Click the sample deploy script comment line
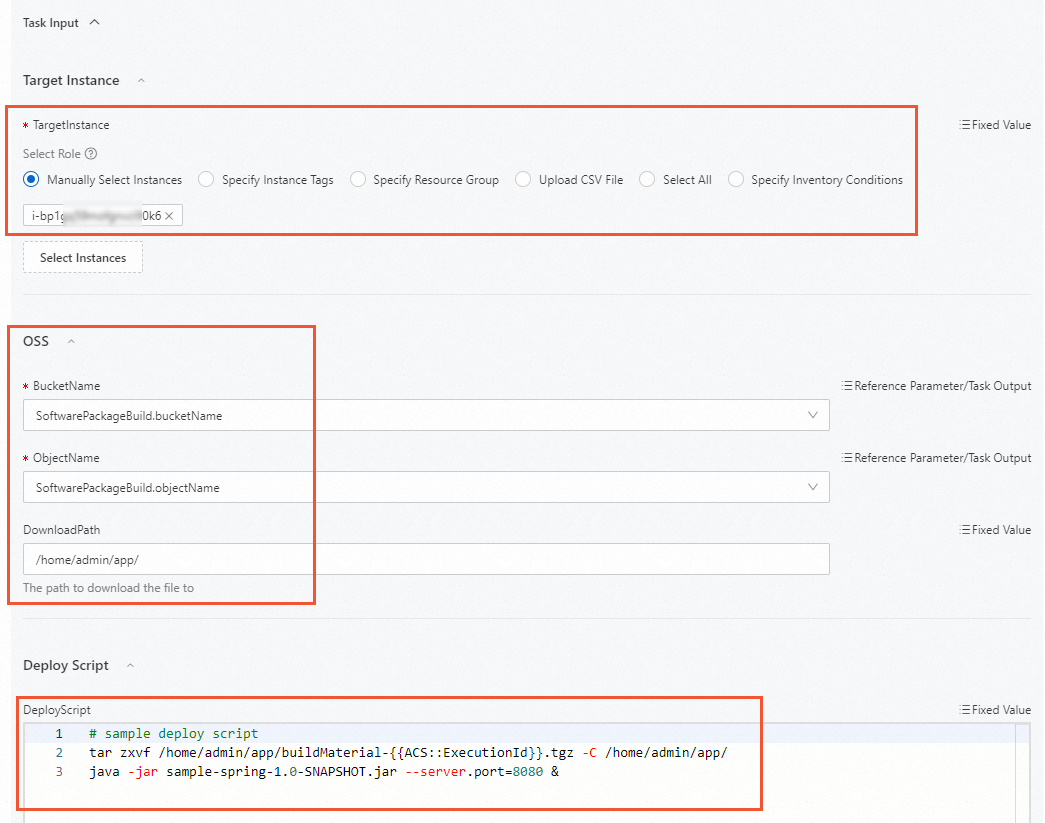This screenshot has height=823, width=1045. 173,734
